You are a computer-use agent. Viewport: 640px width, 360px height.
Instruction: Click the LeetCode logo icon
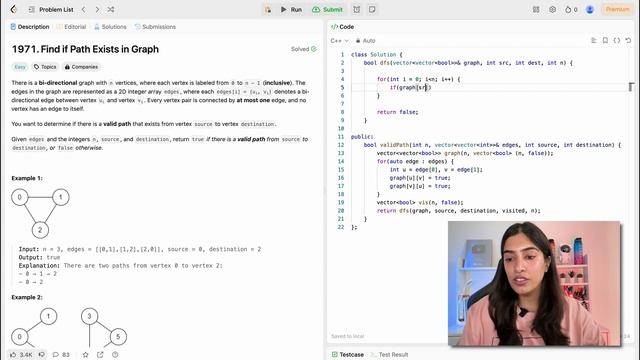14,9
